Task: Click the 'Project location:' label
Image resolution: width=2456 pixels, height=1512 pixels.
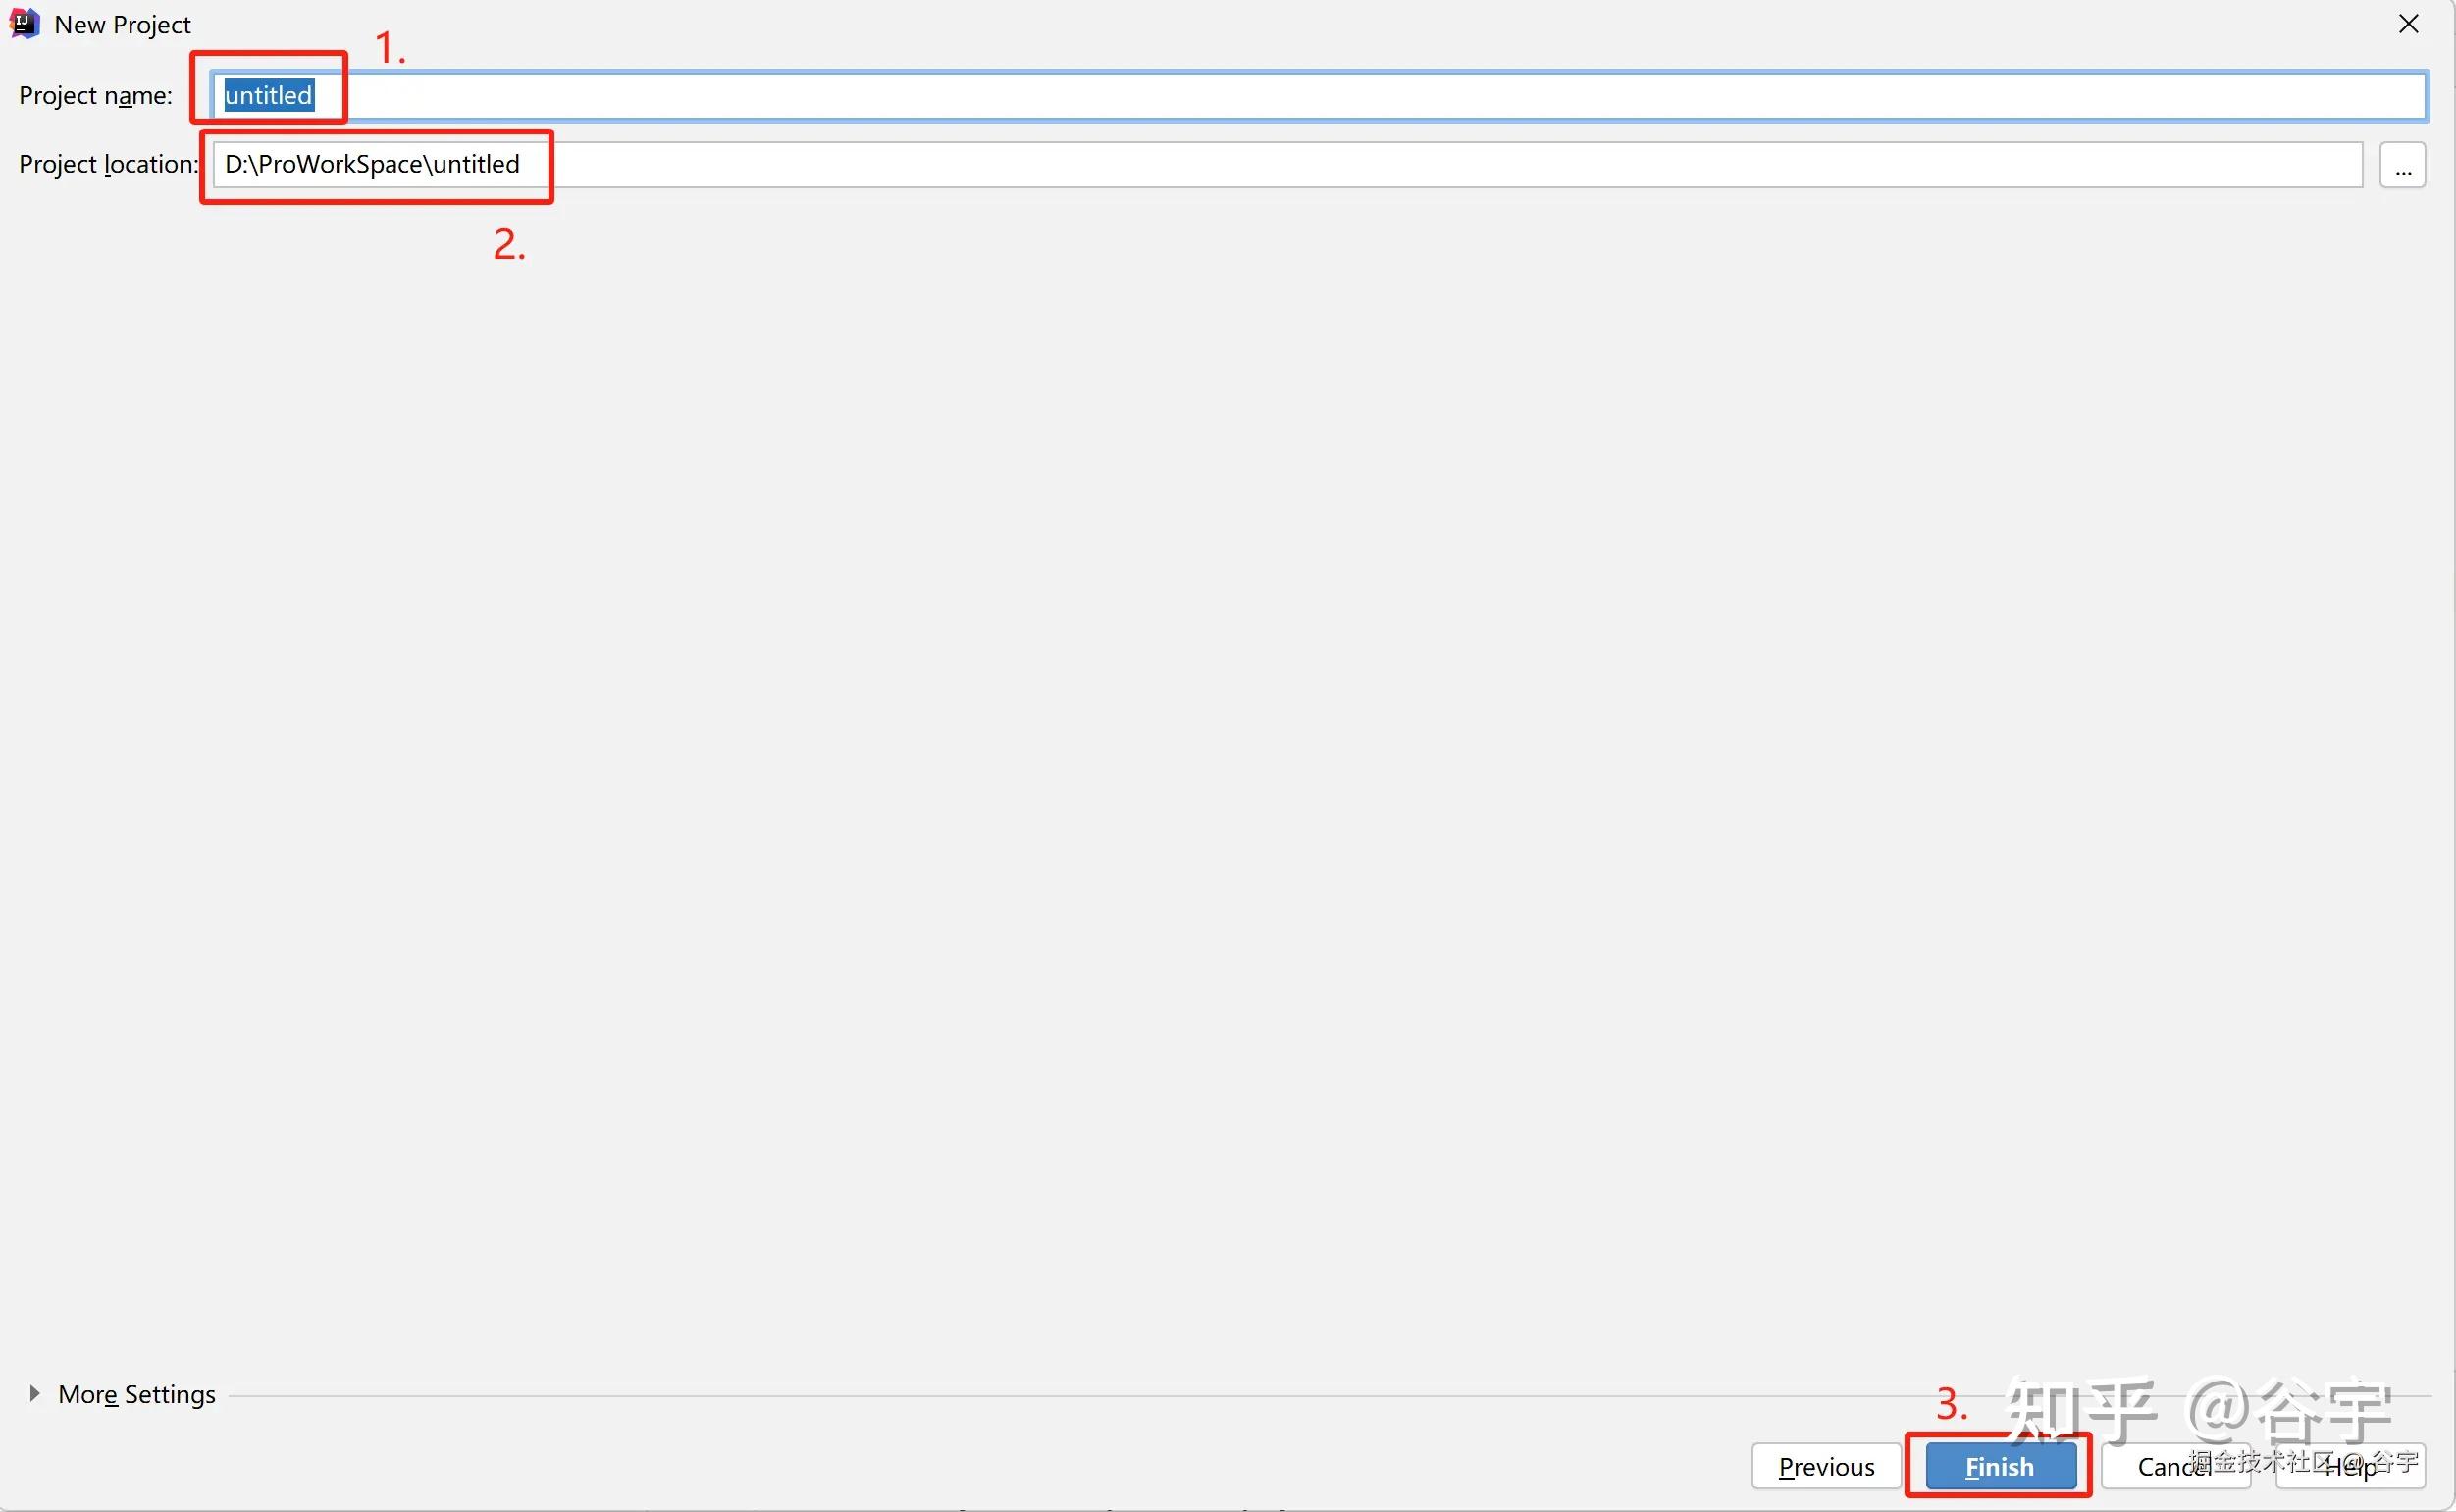Action: pyautogui.click(x=107, y=165)
